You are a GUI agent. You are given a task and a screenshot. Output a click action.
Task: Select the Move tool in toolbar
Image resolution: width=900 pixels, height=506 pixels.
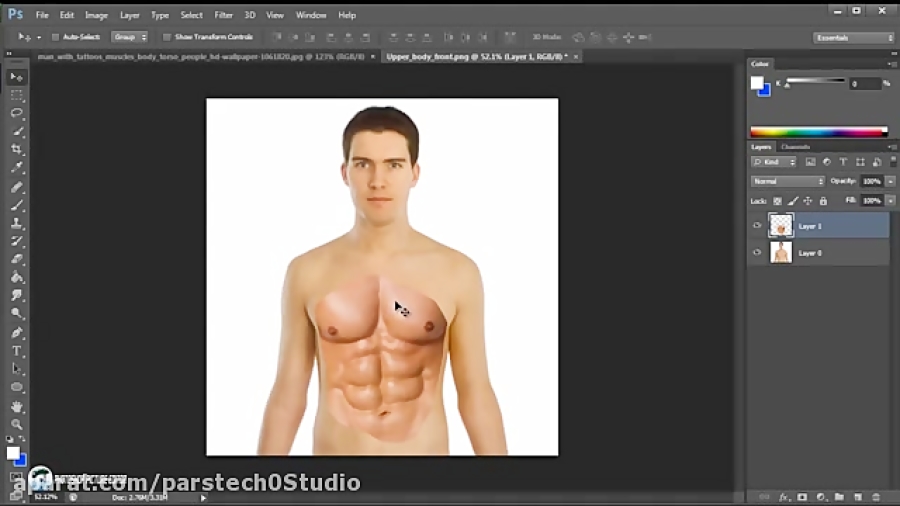point(17,77)
